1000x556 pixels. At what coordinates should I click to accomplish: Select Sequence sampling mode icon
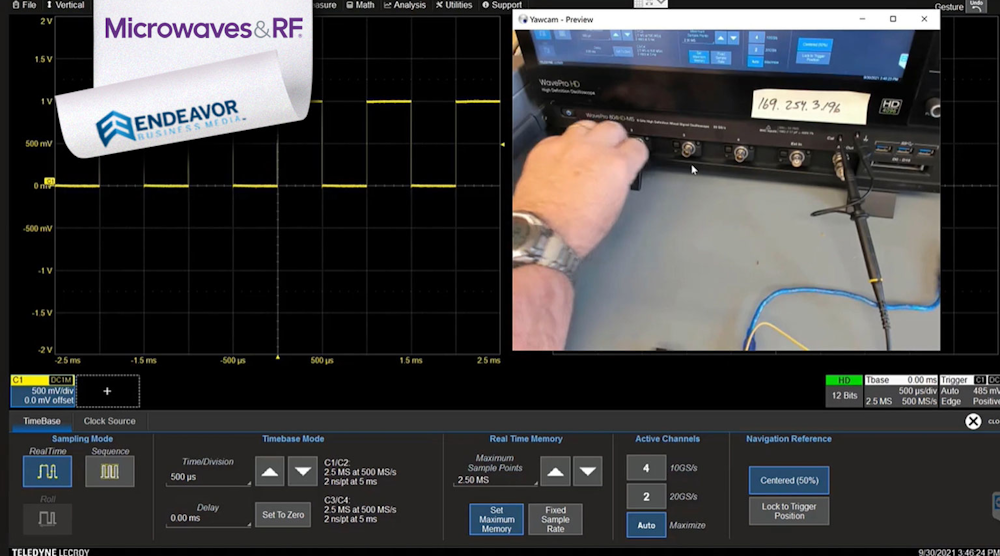110,471
